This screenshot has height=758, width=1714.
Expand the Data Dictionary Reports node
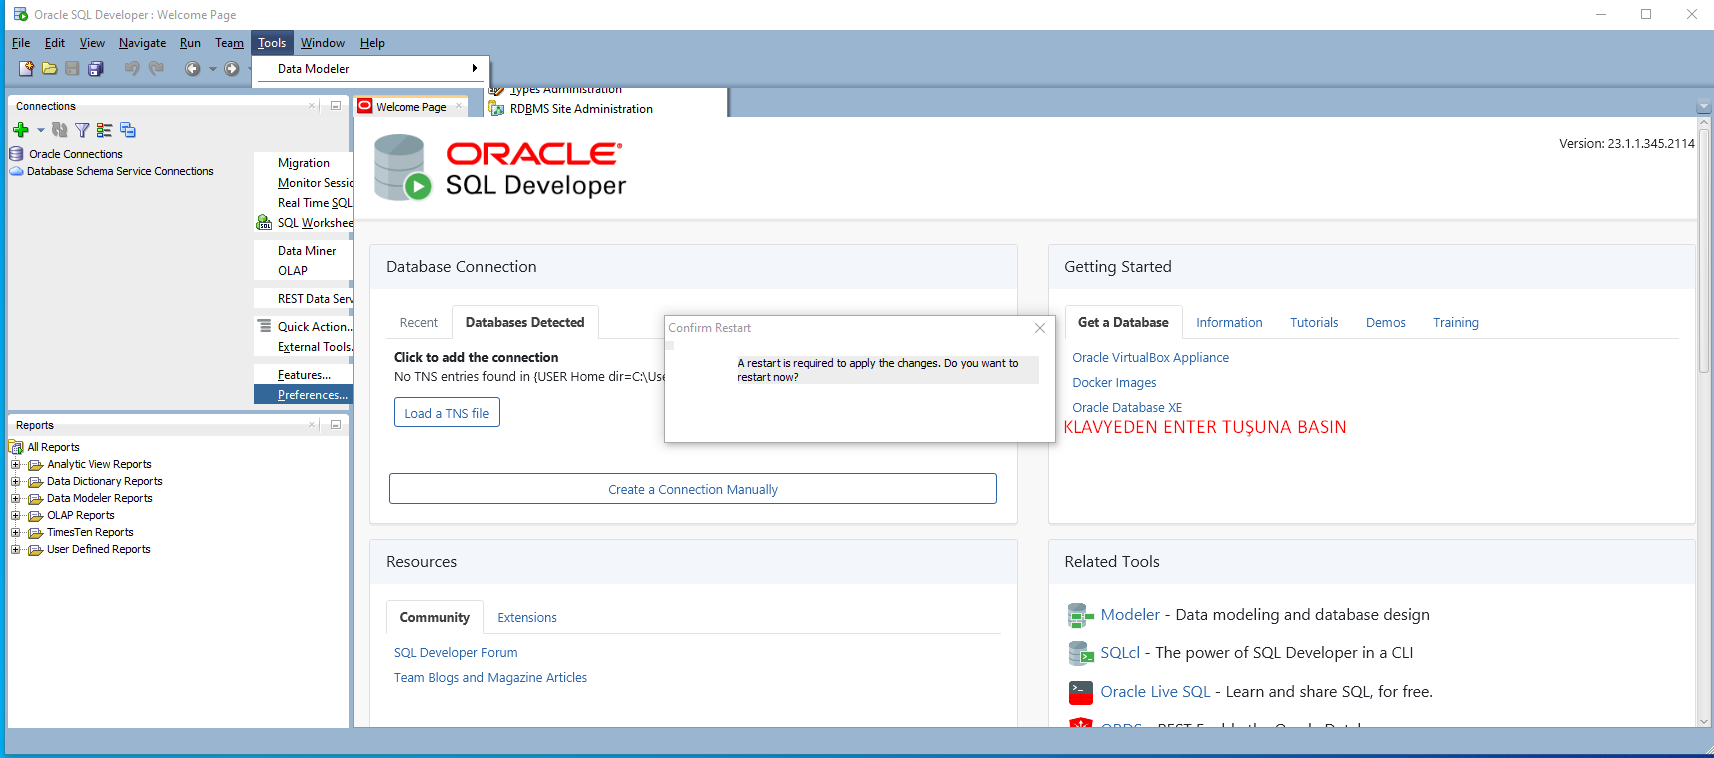15,481
